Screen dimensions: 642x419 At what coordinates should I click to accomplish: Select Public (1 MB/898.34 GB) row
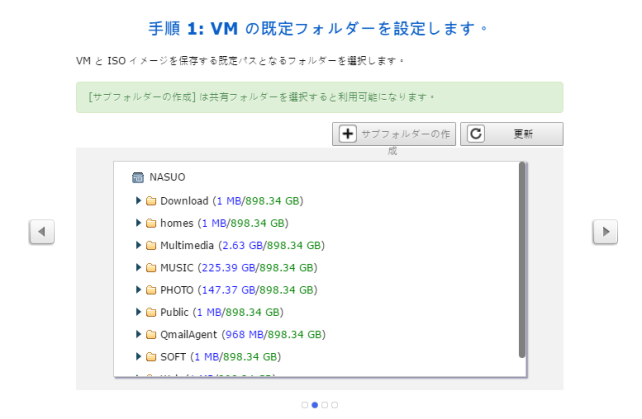(222, 312)
